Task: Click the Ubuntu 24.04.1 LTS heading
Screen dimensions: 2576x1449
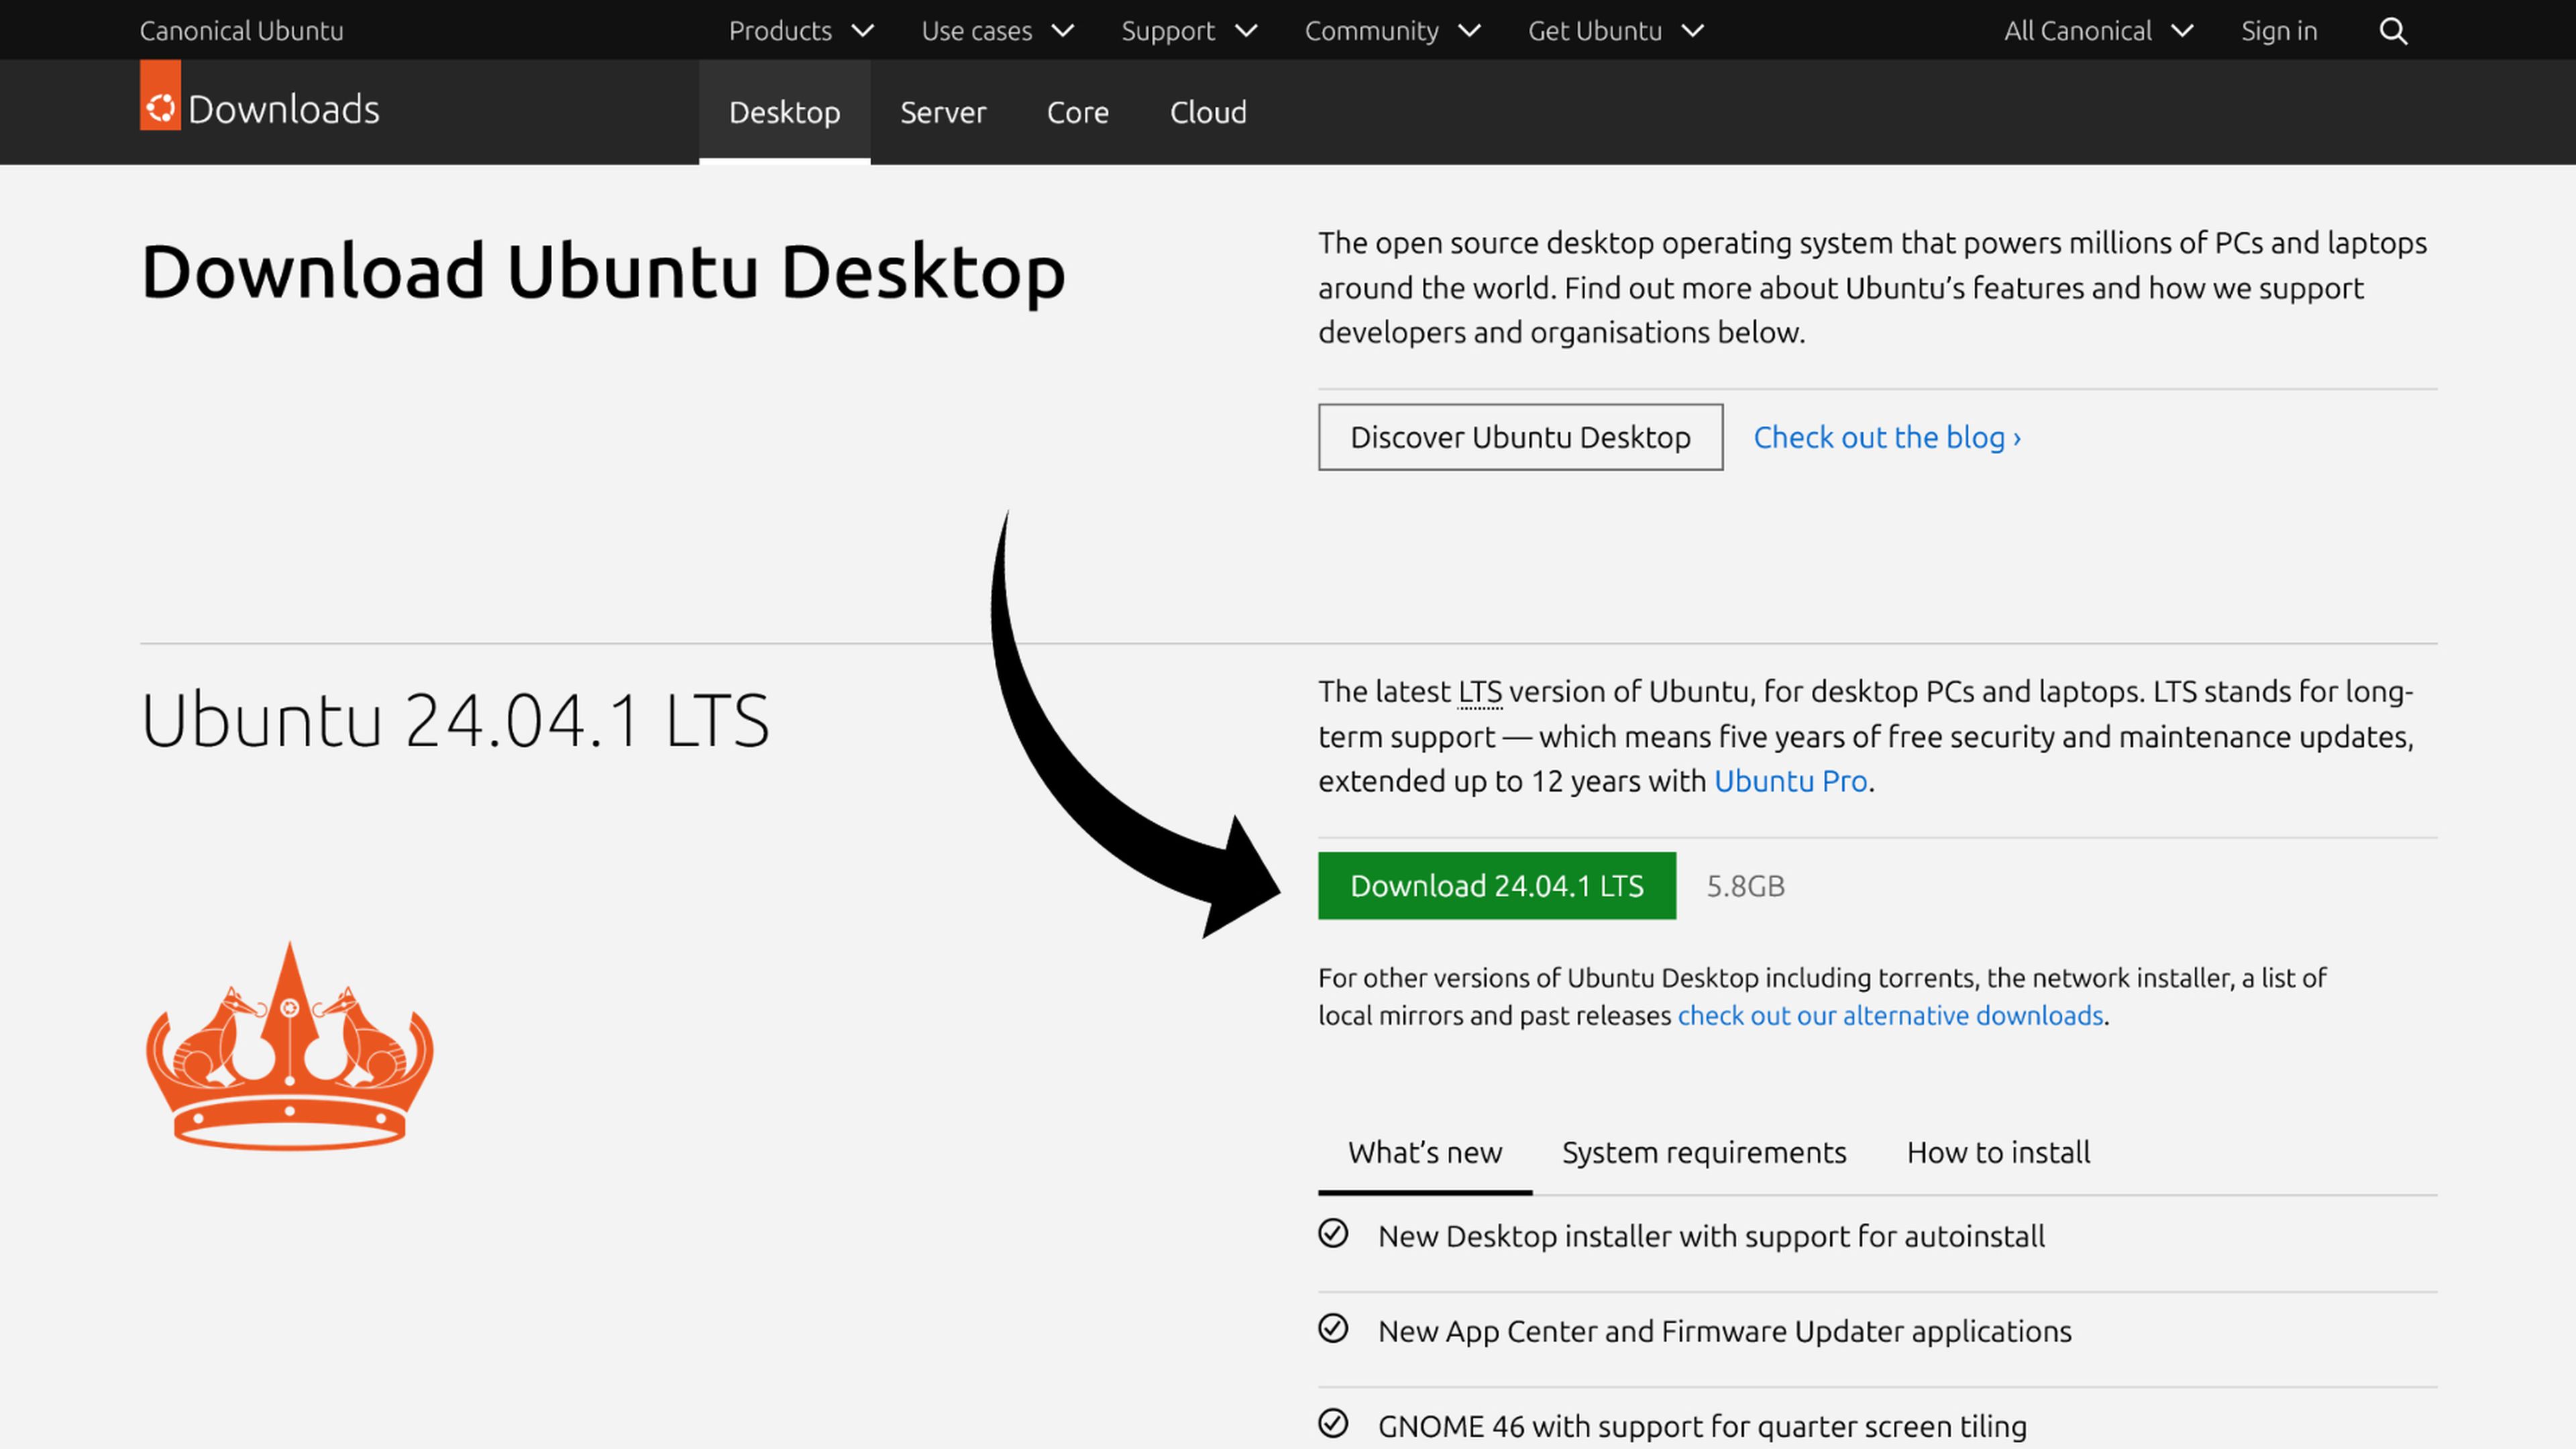Action: point(456,719)
